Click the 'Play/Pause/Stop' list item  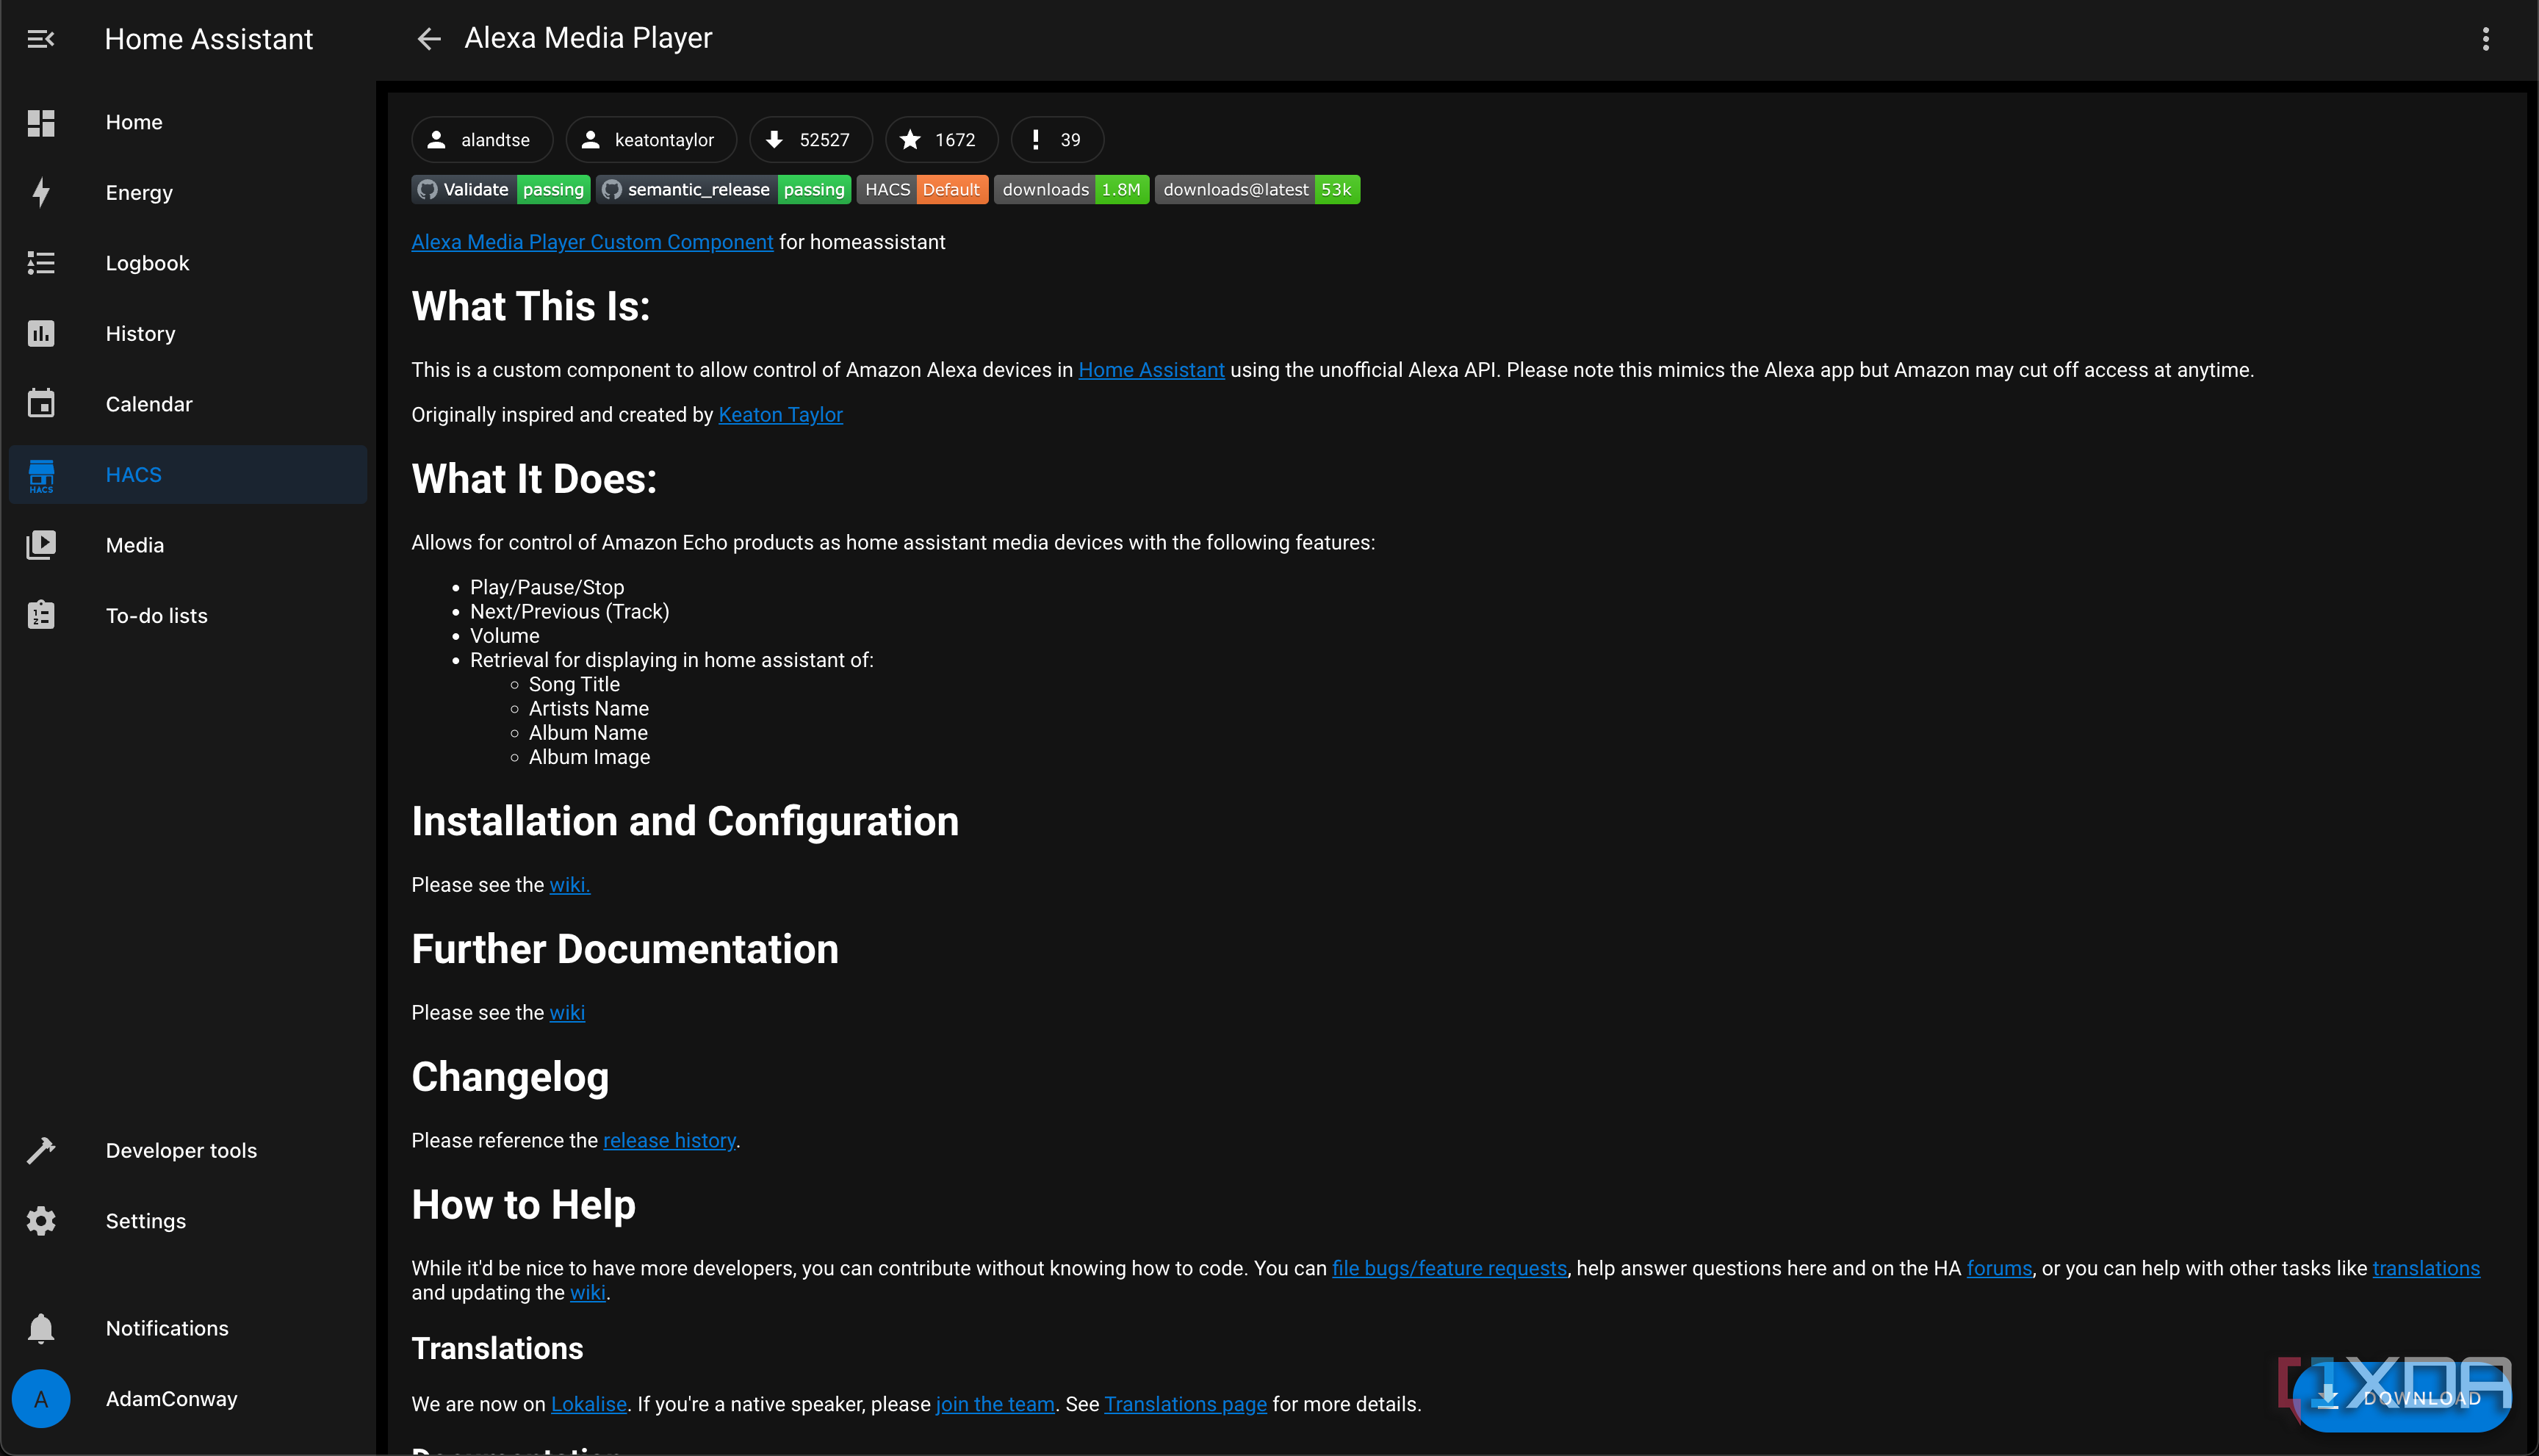click(x=547, y=588)
